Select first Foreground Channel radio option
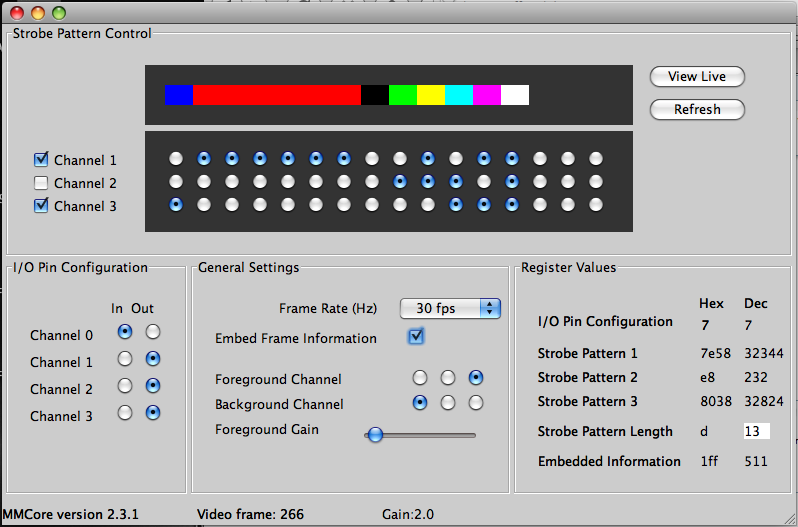798x527 pixels. 420,378
